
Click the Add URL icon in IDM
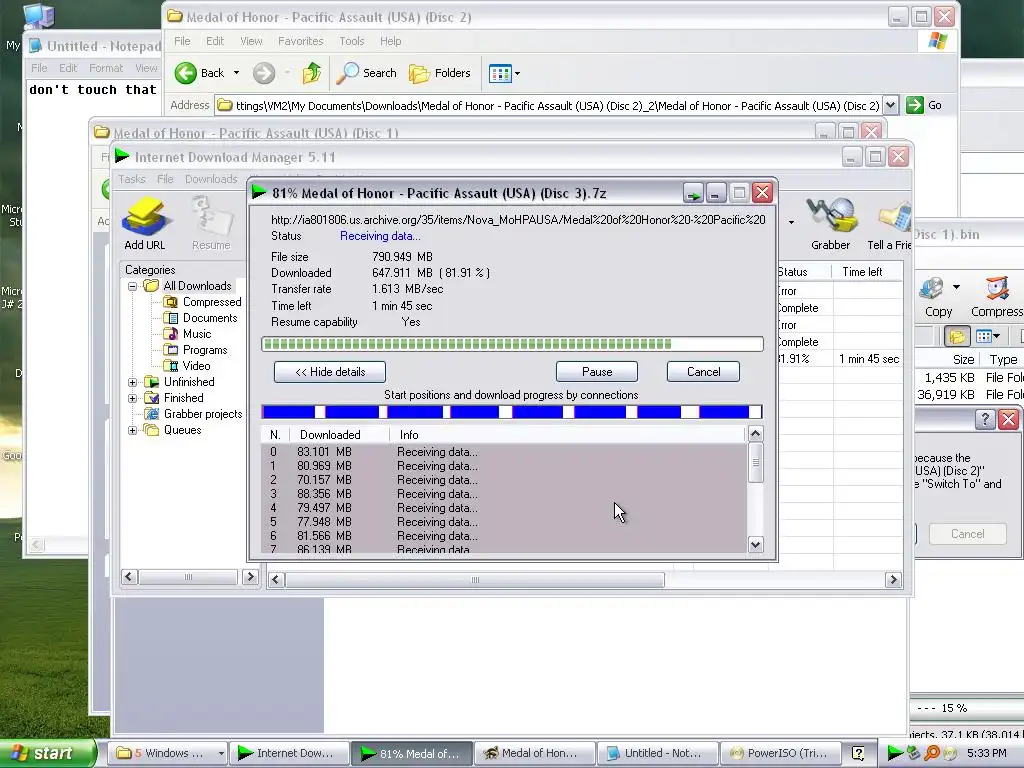145,224
